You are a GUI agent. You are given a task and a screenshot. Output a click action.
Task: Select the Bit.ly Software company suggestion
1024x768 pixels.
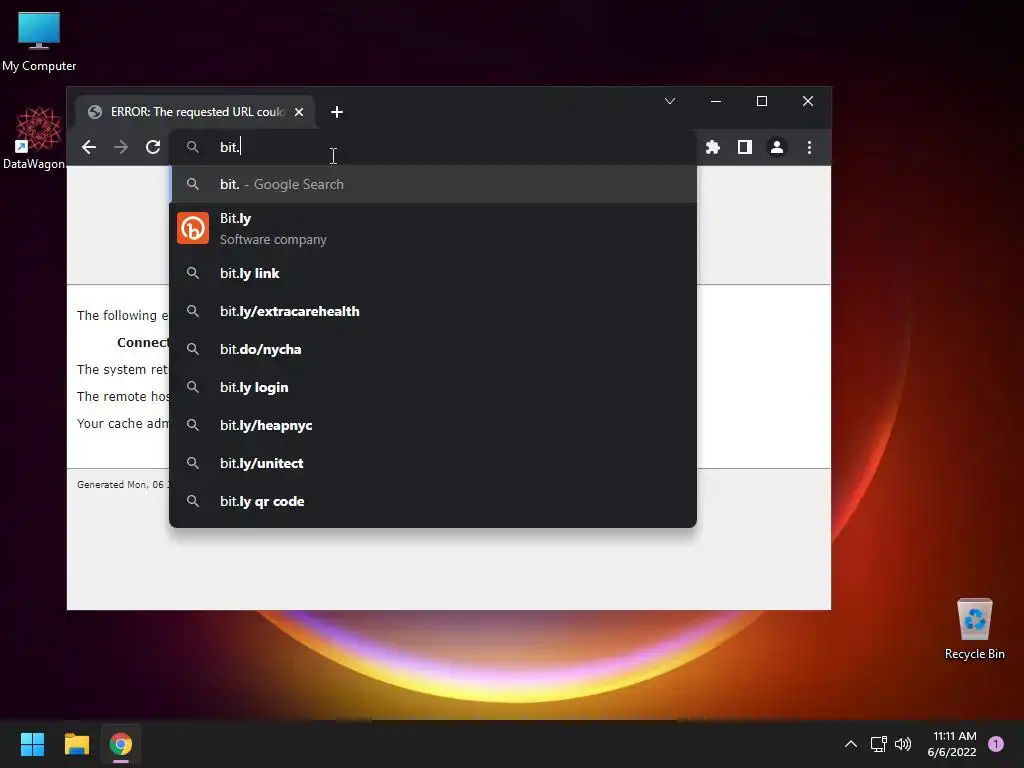(432, 229)
